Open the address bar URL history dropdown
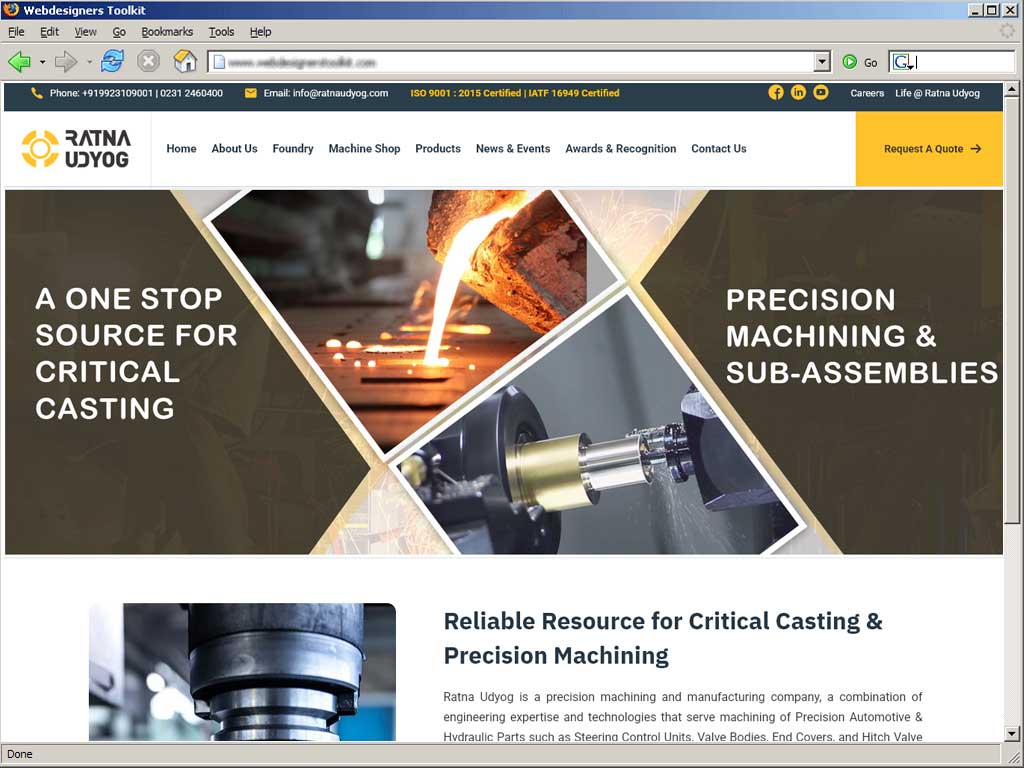 coord(822,62)
